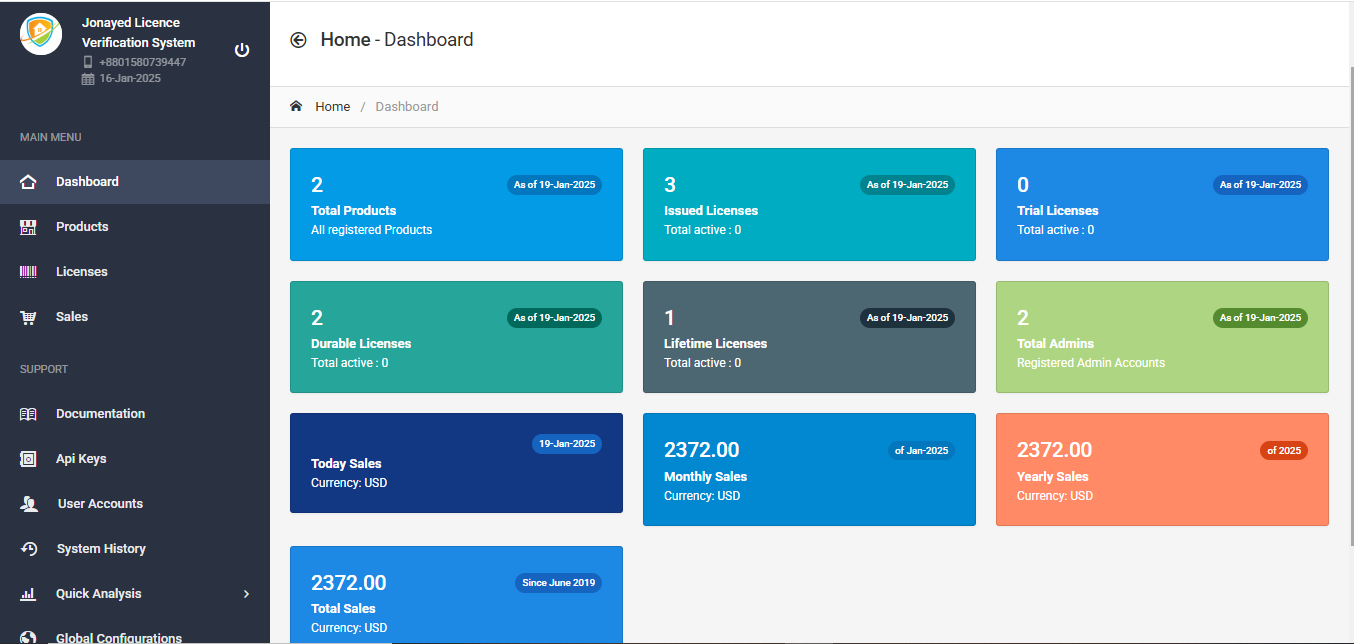Click the Home breadcrumb link
The width and height of the screenshot is (1354, 644).
[x=332, y=106]
